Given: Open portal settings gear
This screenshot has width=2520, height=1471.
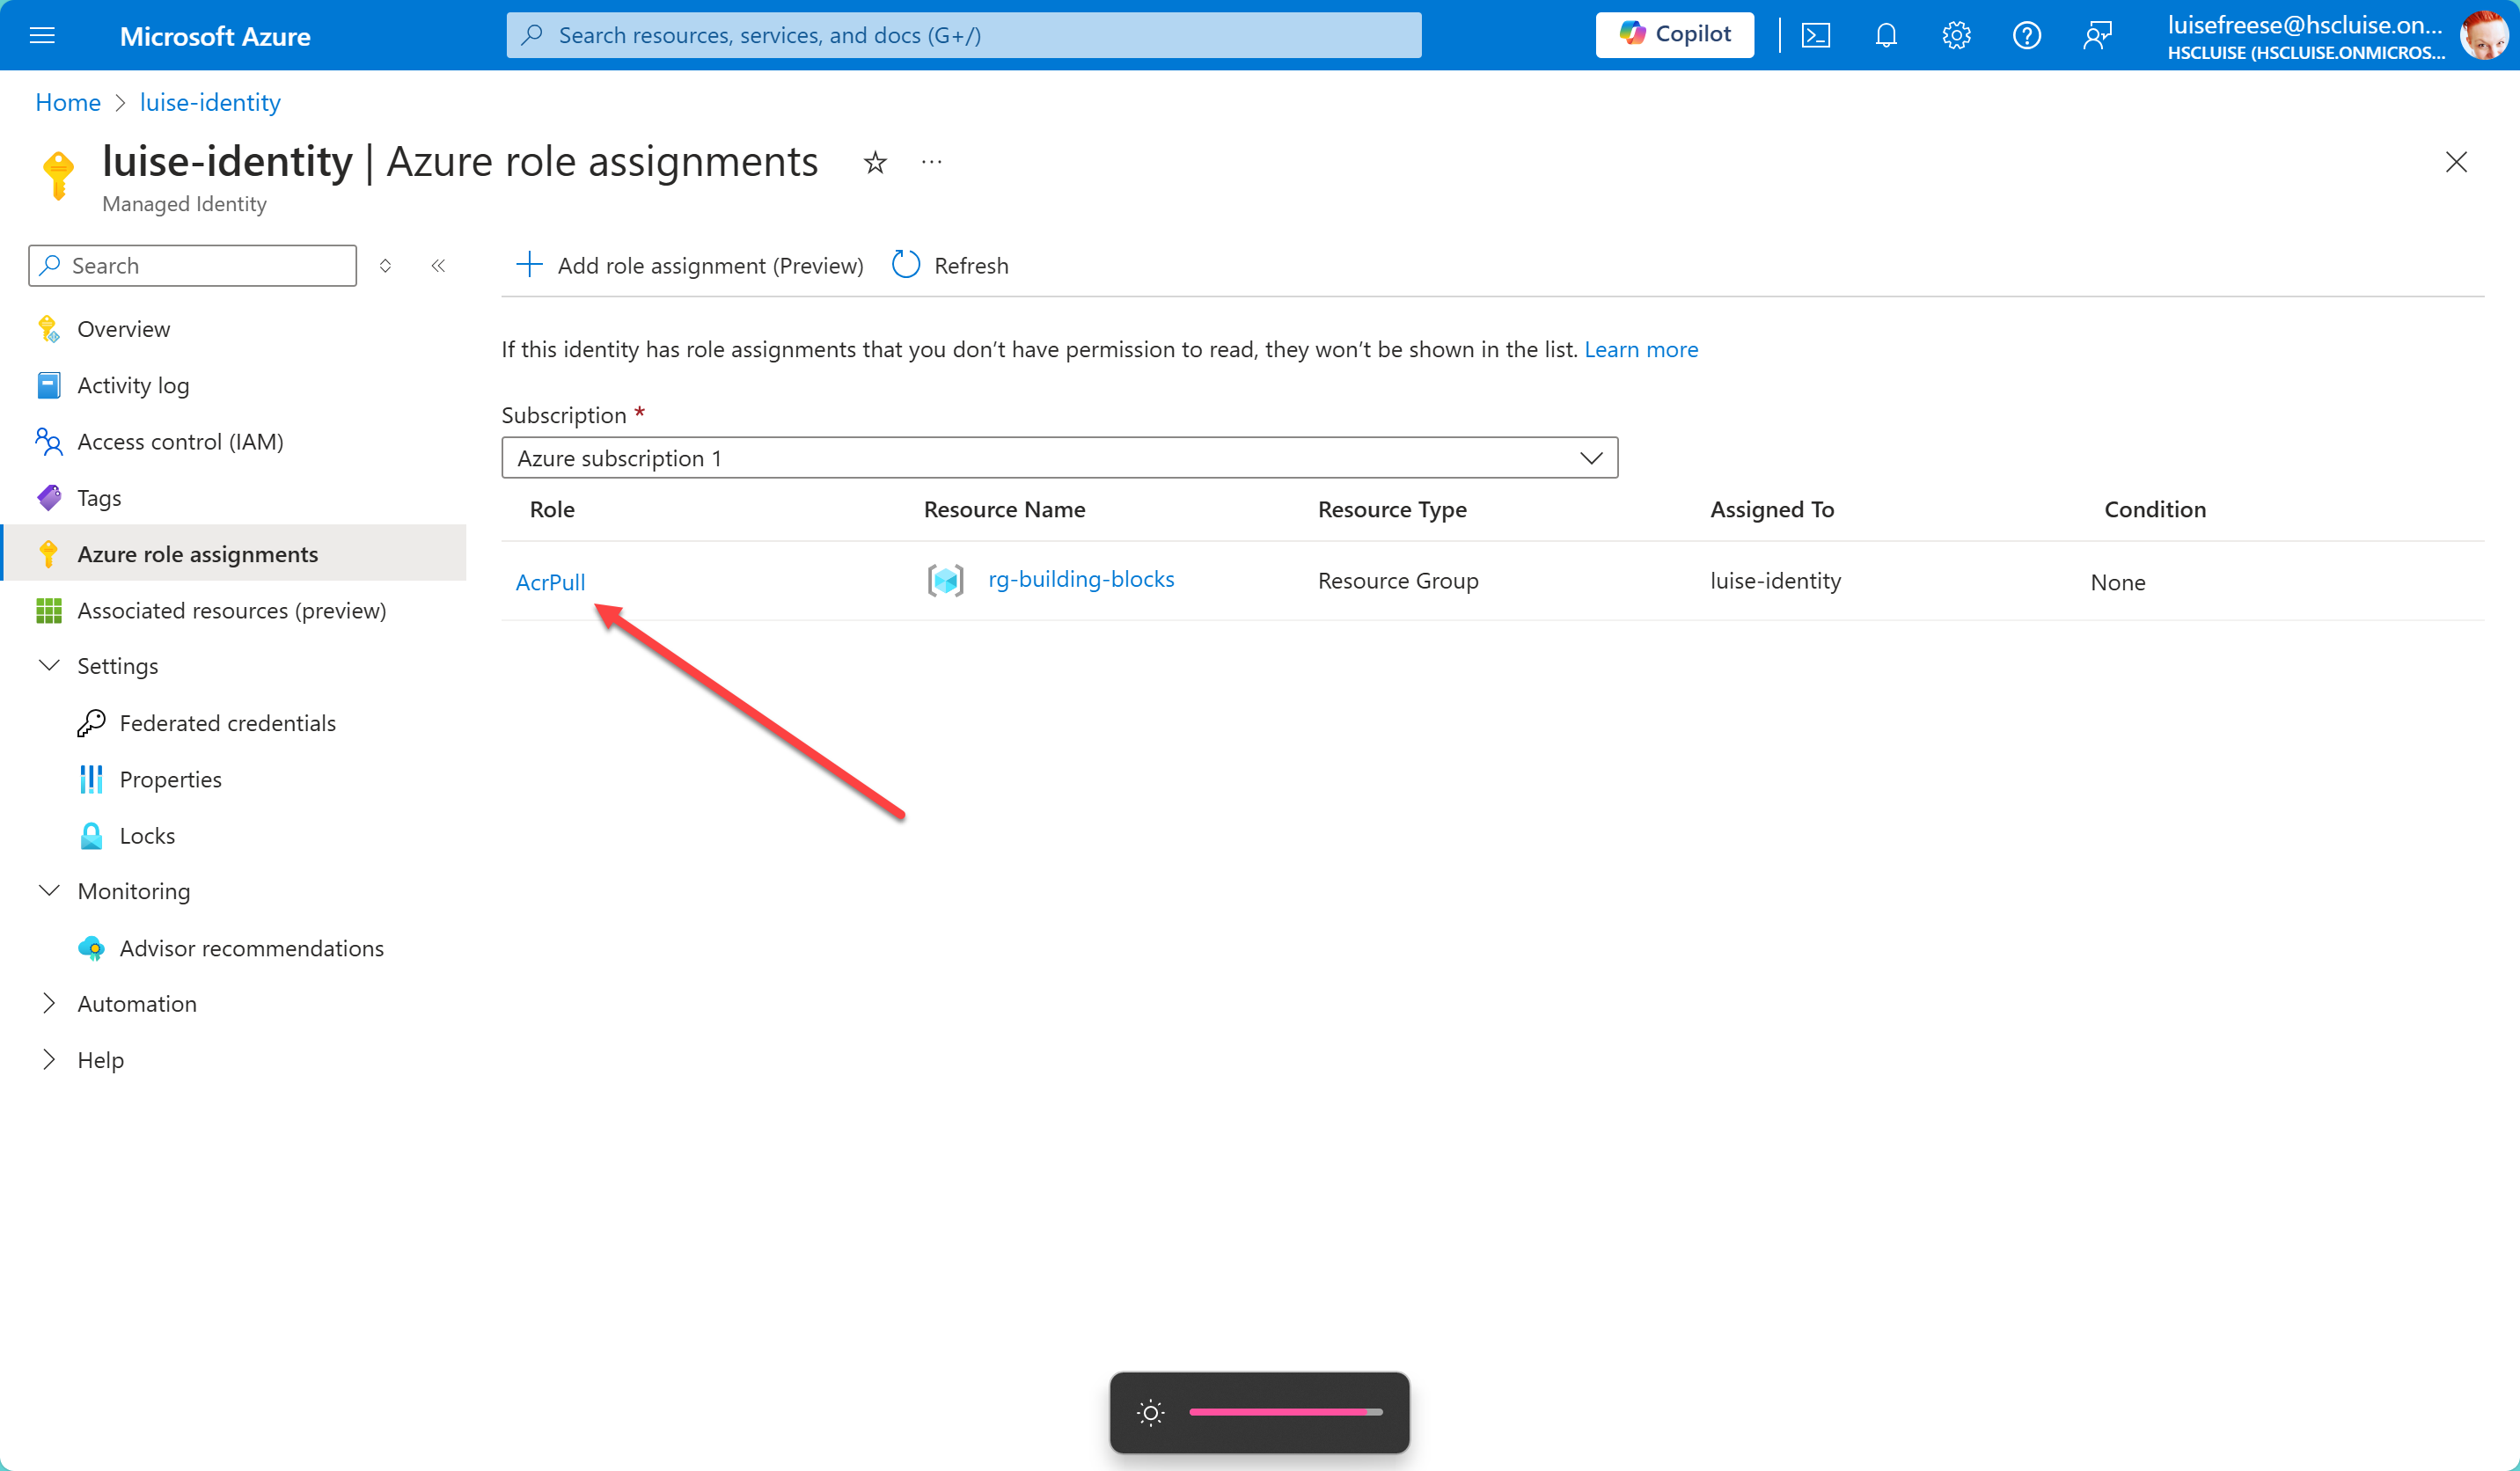Looking at the screenshot, I should click(x=1956, y=35).
